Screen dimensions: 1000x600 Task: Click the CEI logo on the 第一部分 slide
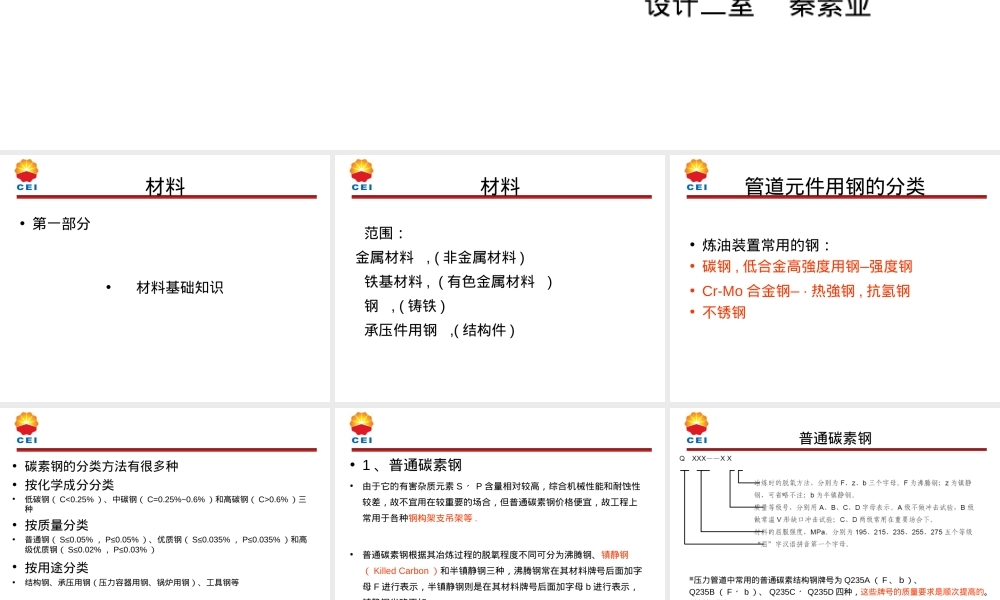(x=27, y=175)
